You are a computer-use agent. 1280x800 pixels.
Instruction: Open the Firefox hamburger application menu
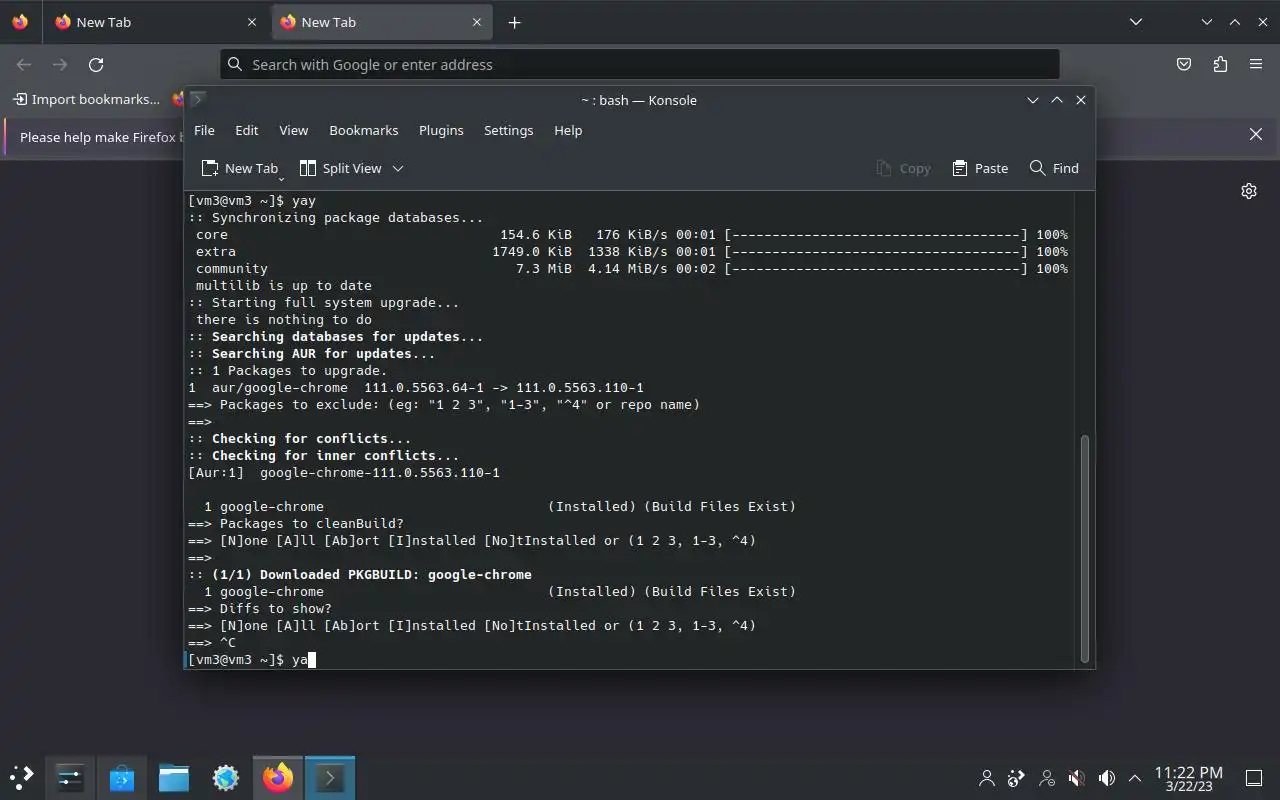[x=1256, y=64]
